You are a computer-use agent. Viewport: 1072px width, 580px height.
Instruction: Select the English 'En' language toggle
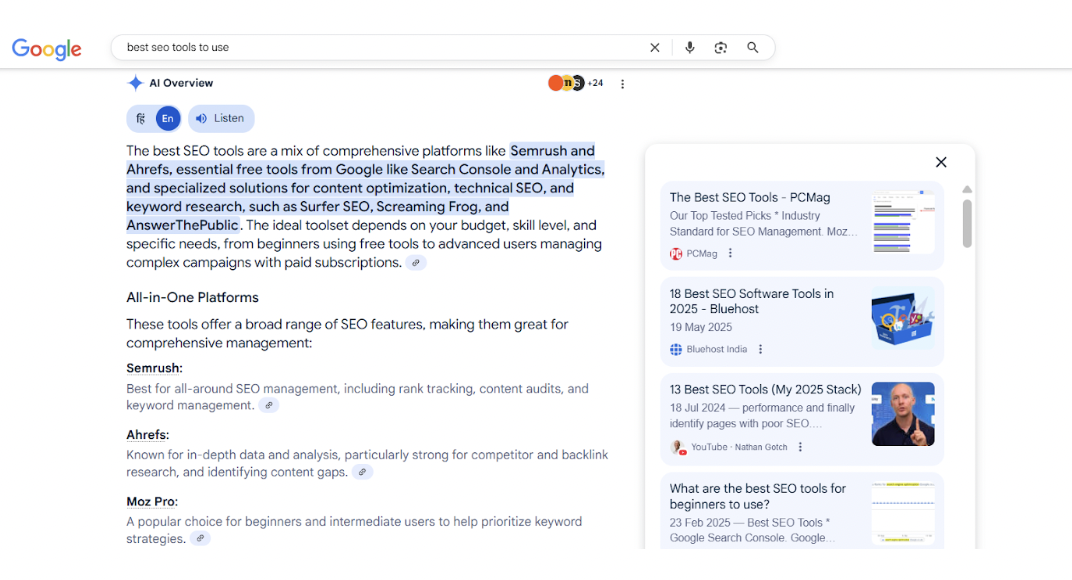point(168,118)
